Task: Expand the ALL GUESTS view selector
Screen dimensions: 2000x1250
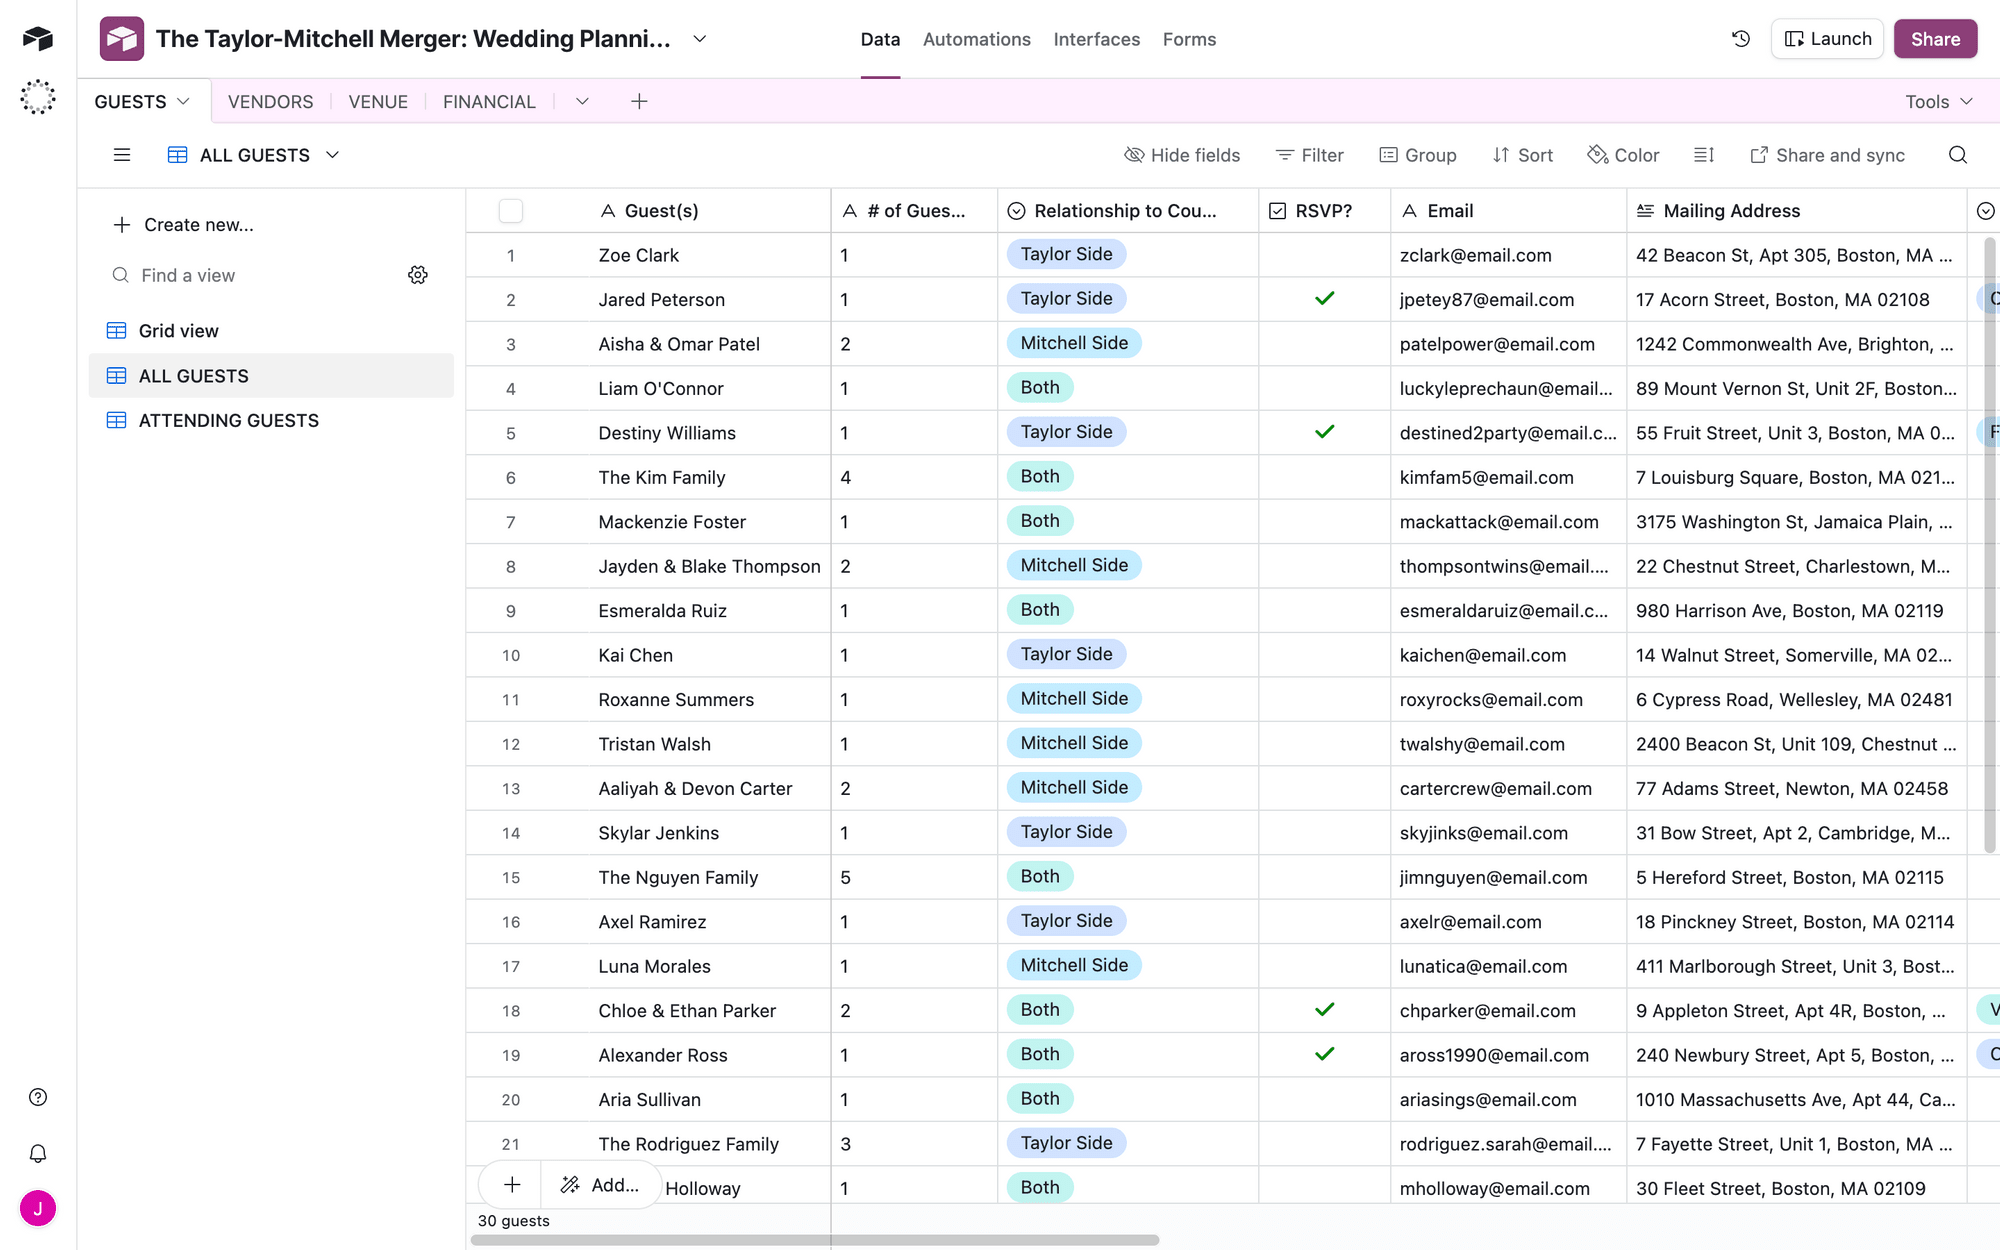Action: pos(333,155)
